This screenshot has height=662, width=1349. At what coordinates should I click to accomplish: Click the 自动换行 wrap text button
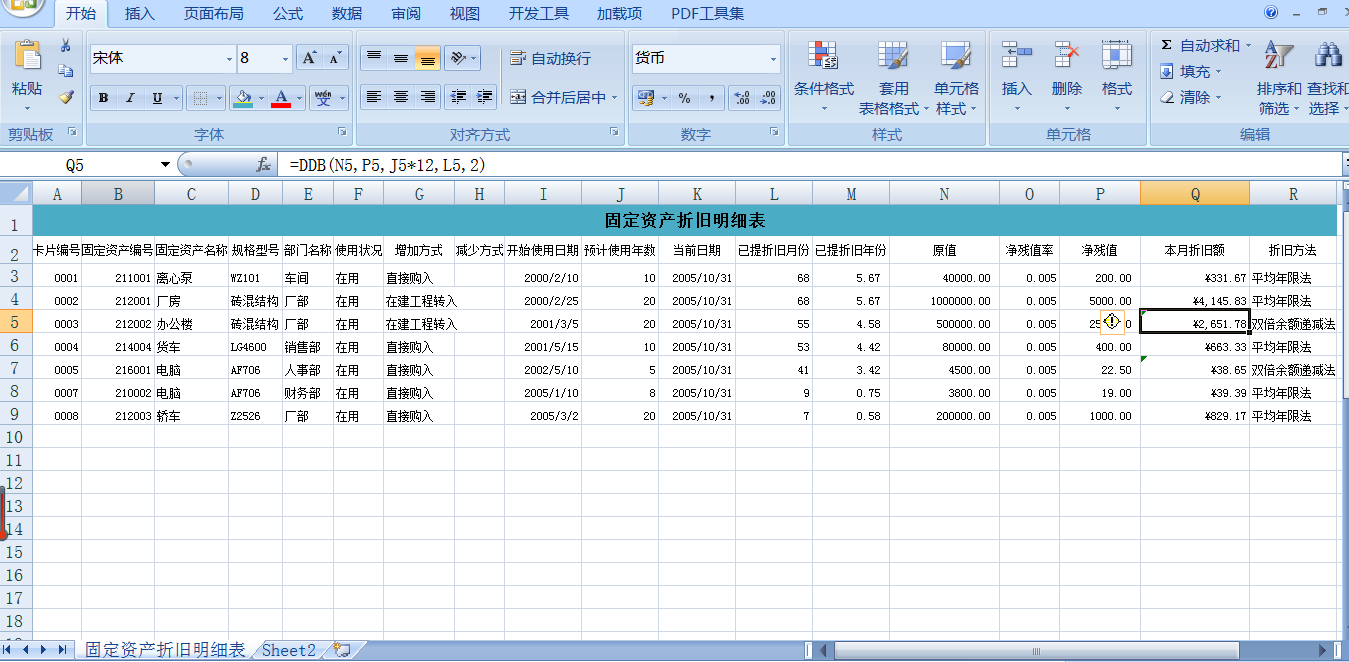tap(551, 59)
